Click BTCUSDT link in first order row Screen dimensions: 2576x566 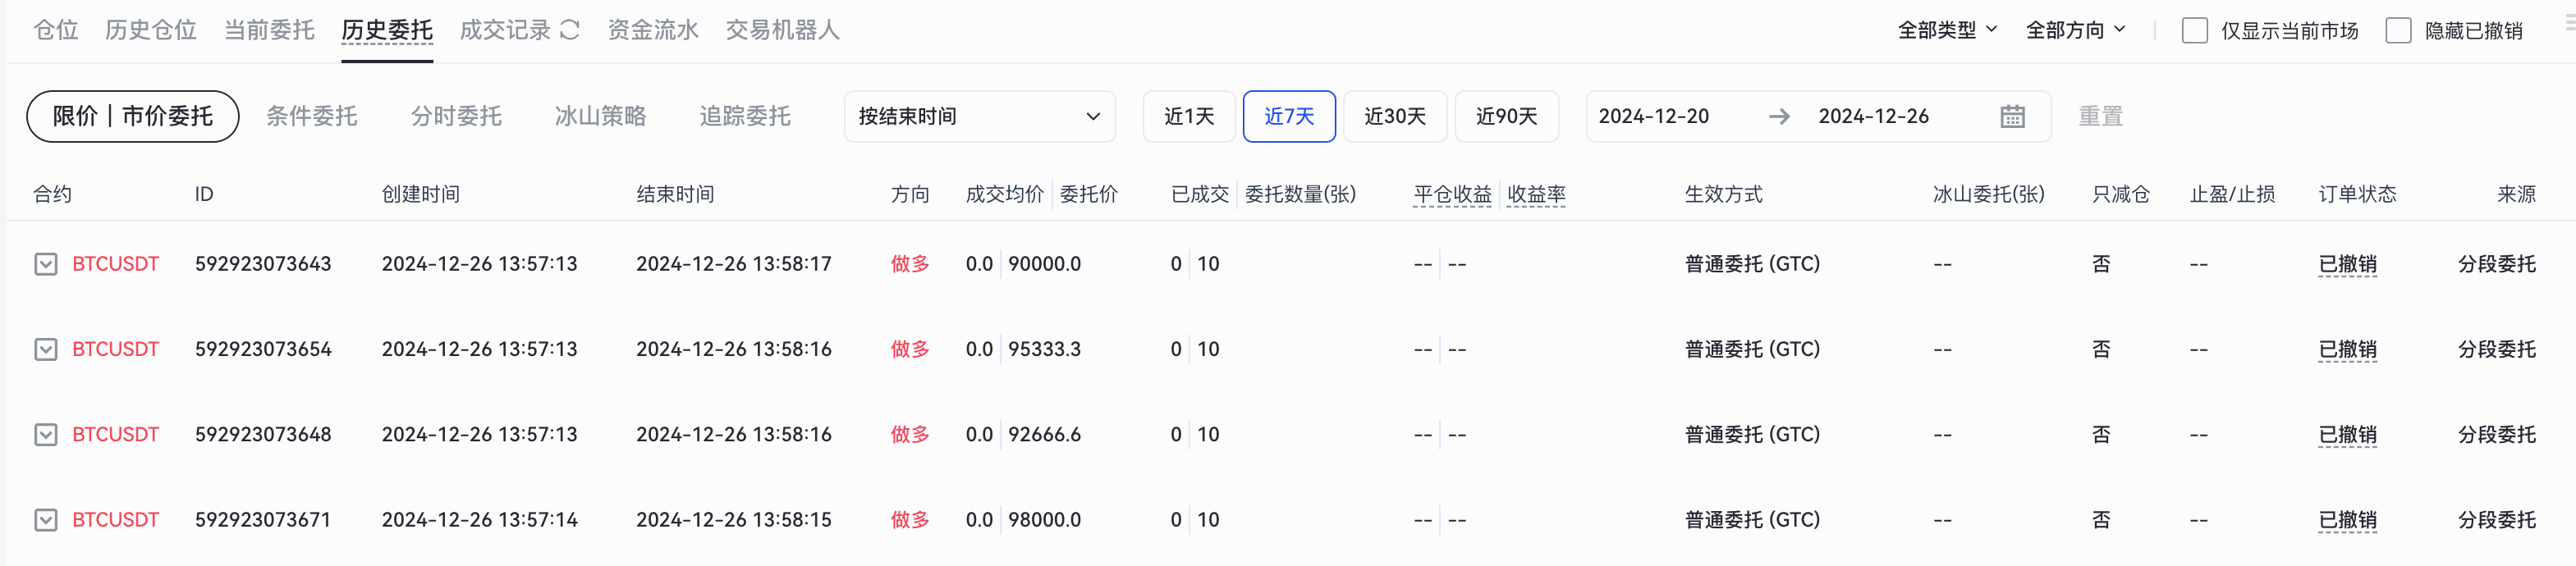pos(115,264)
